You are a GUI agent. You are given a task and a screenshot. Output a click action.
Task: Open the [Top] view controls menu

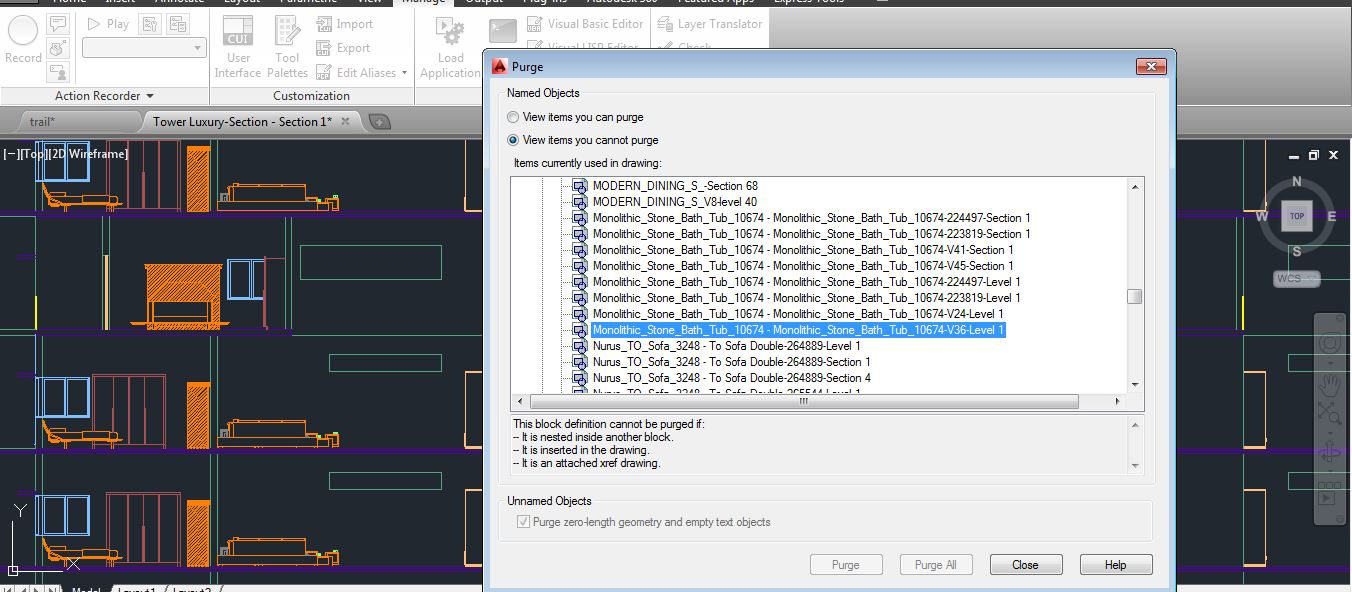coord(33,154)
